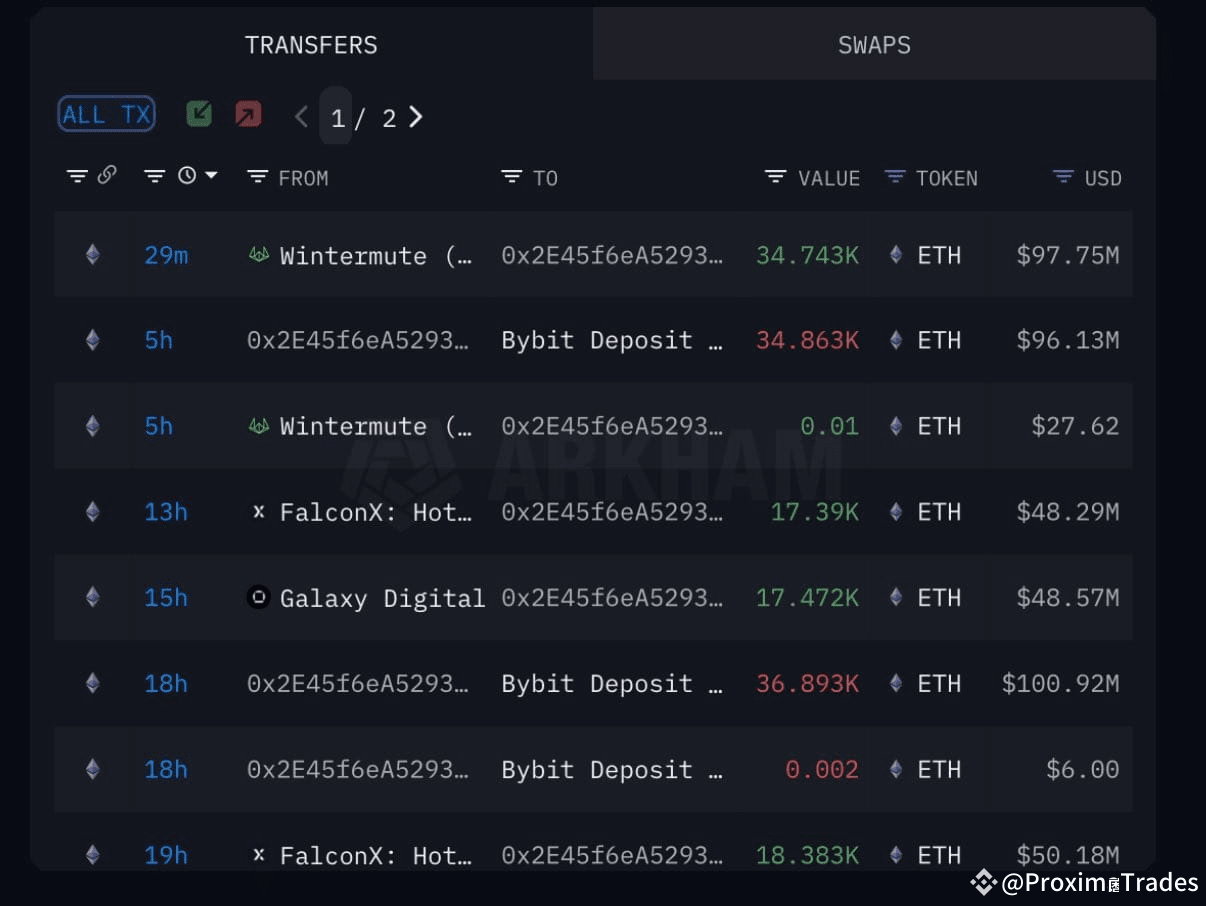Open the 15h transaction timestamp link
This screenshot has height=906, width=1206.
coord(166,598)
